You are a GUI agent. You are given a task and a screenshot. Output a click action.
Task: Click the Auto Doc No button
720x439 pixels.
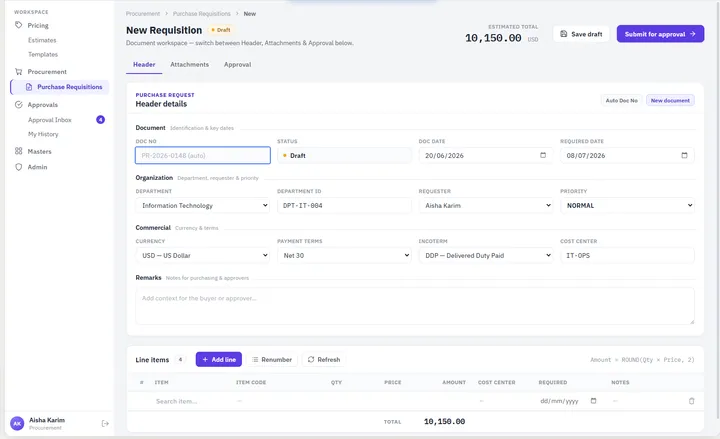click(621, 101)
